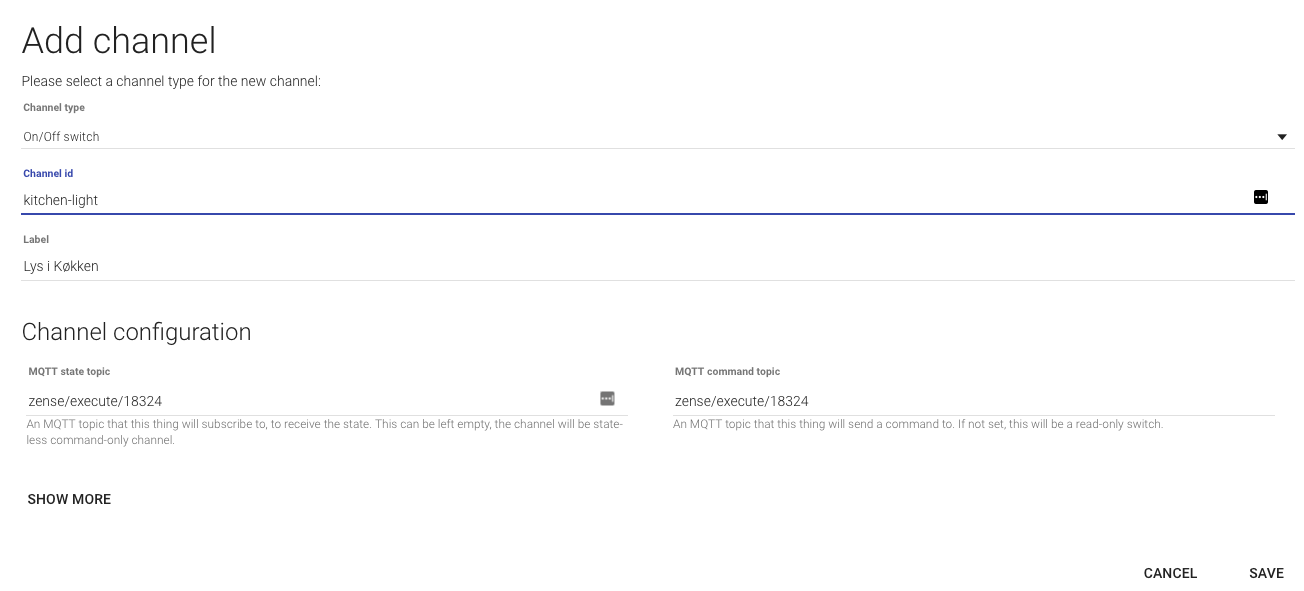Select the On/Off switch channel type box
The image size is (1304, 591).
click(640, 137)
